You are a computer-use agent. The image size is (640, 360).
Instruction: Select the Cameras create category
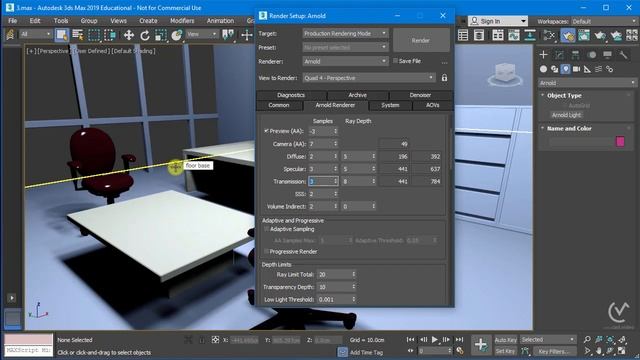tap(576, 69)
